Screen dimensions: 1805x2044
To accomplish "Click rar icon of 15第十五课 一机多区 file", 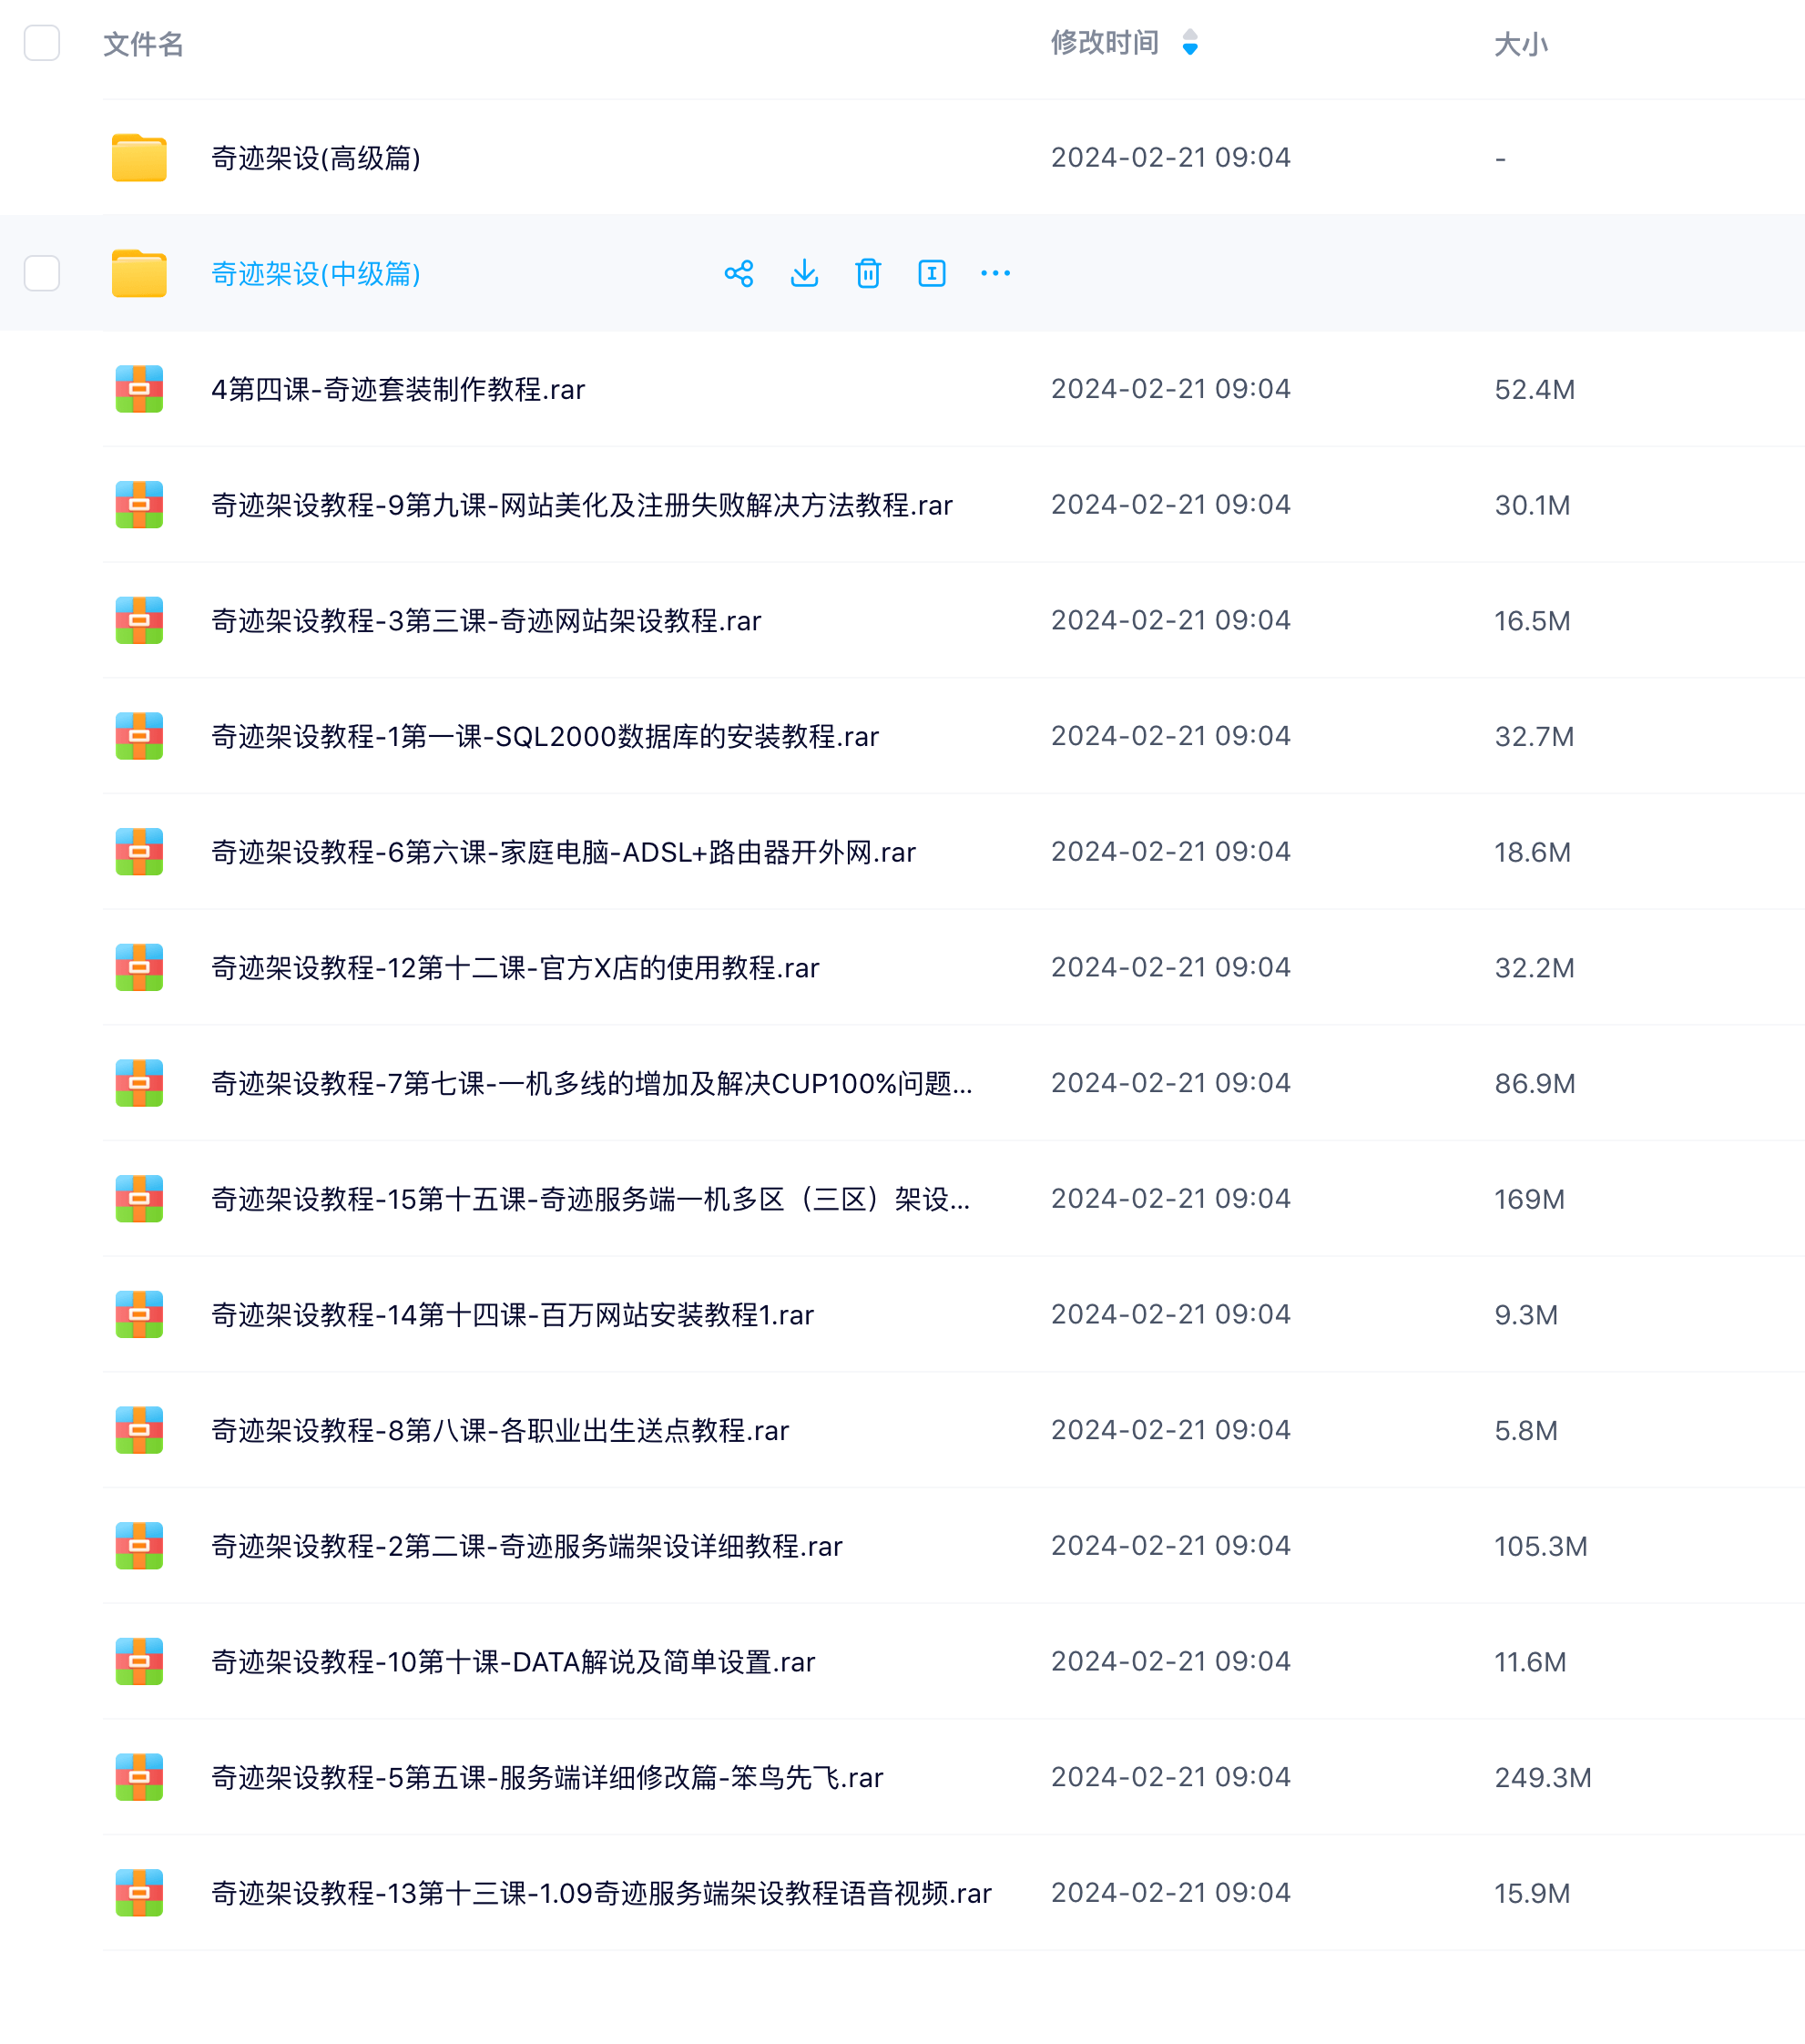I will [139, 1199].
